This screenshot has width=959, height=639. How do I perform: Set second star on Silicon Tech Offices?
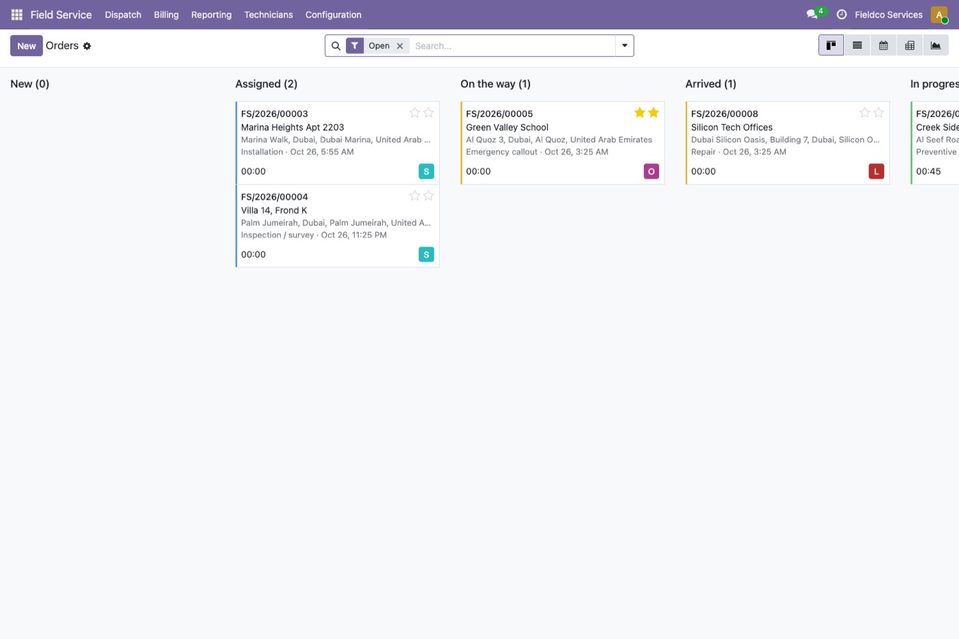coord(879,113)
